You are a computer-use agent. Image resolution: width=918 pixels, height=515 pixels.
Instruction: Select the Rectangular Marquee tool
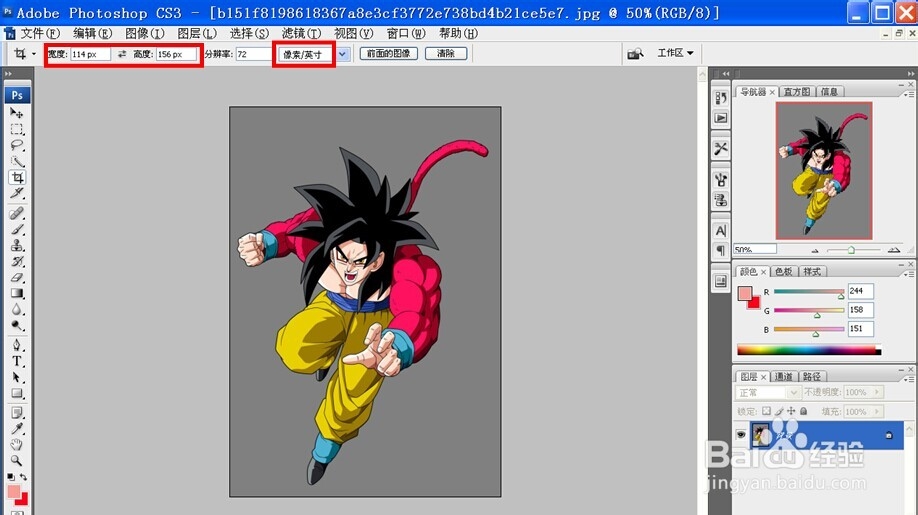[x=16, y=129]
